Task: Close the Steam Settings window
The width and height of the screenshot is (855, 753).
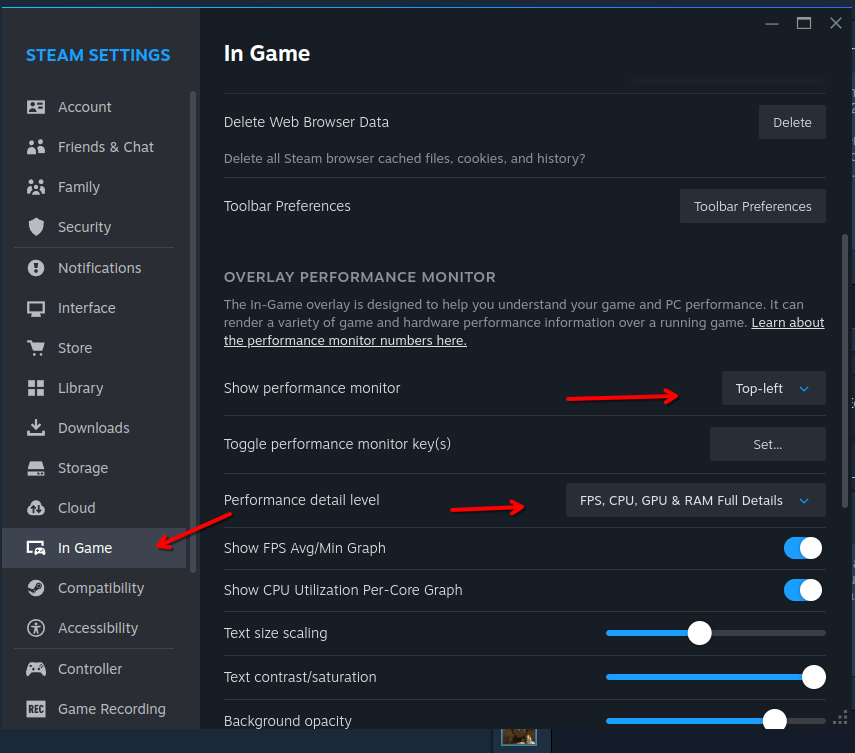Action: click(835, 23)
